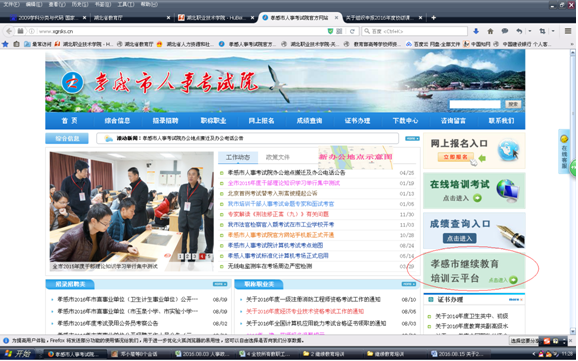578x361 pixels.
Task: Click the page vertical scrollbar
Action: click(x=572, y=192)
